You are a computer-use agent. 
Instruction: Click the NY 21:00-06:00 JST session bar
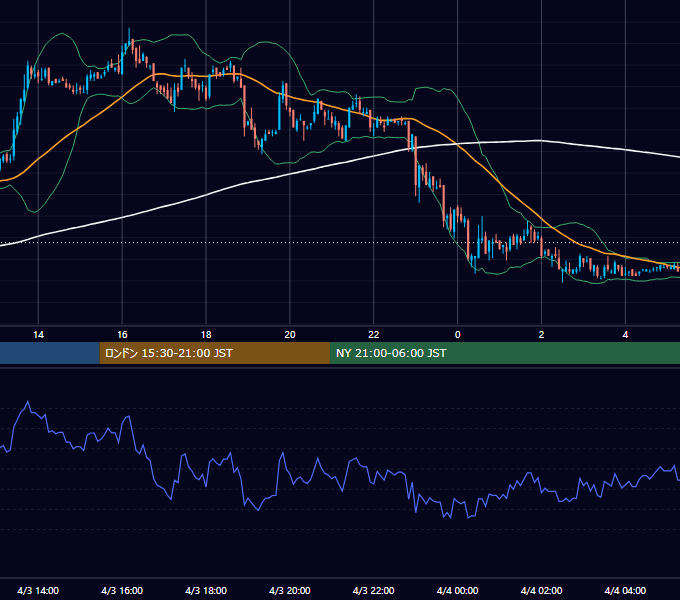[505, 353]
